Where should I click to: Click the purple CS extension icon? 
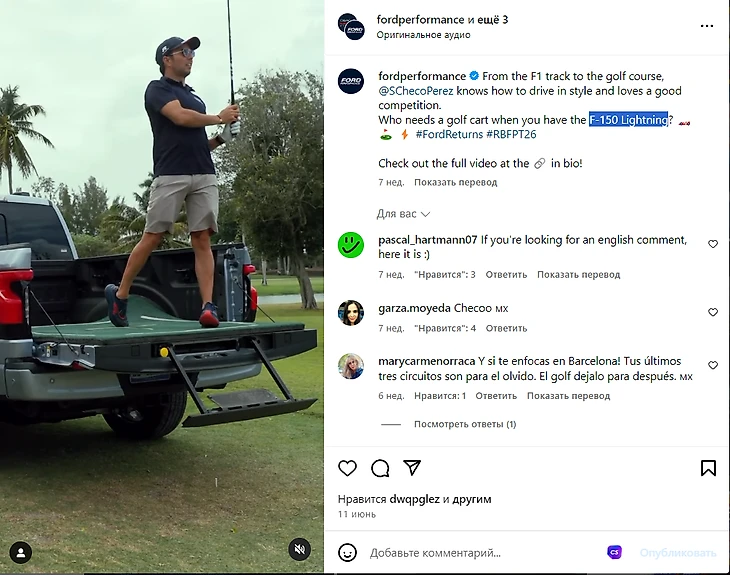tap(615, 552)
